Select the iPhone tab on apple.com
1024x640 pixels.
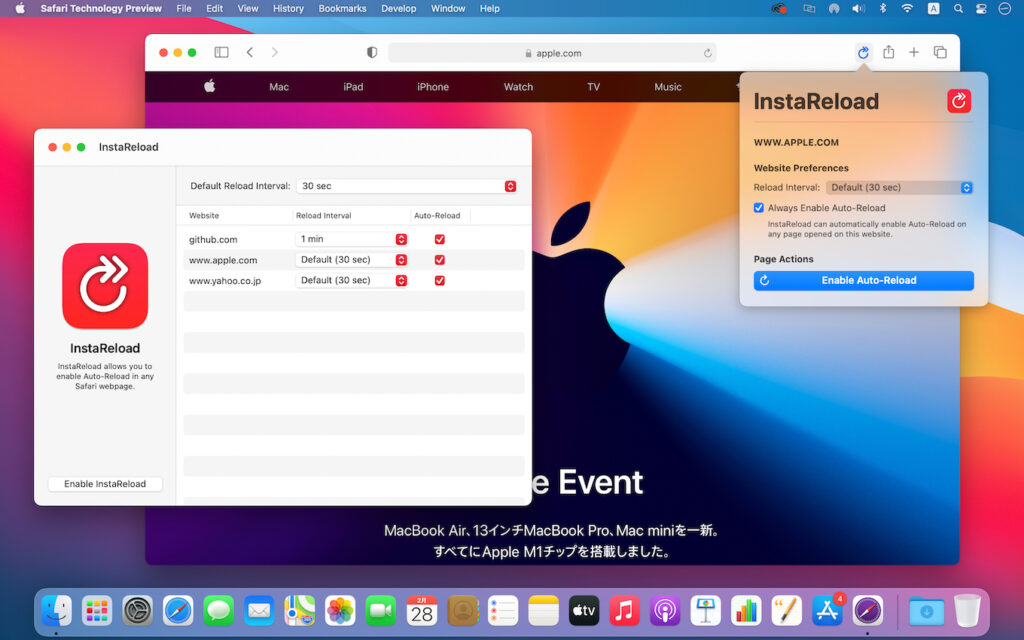click(x=432, y=87)
